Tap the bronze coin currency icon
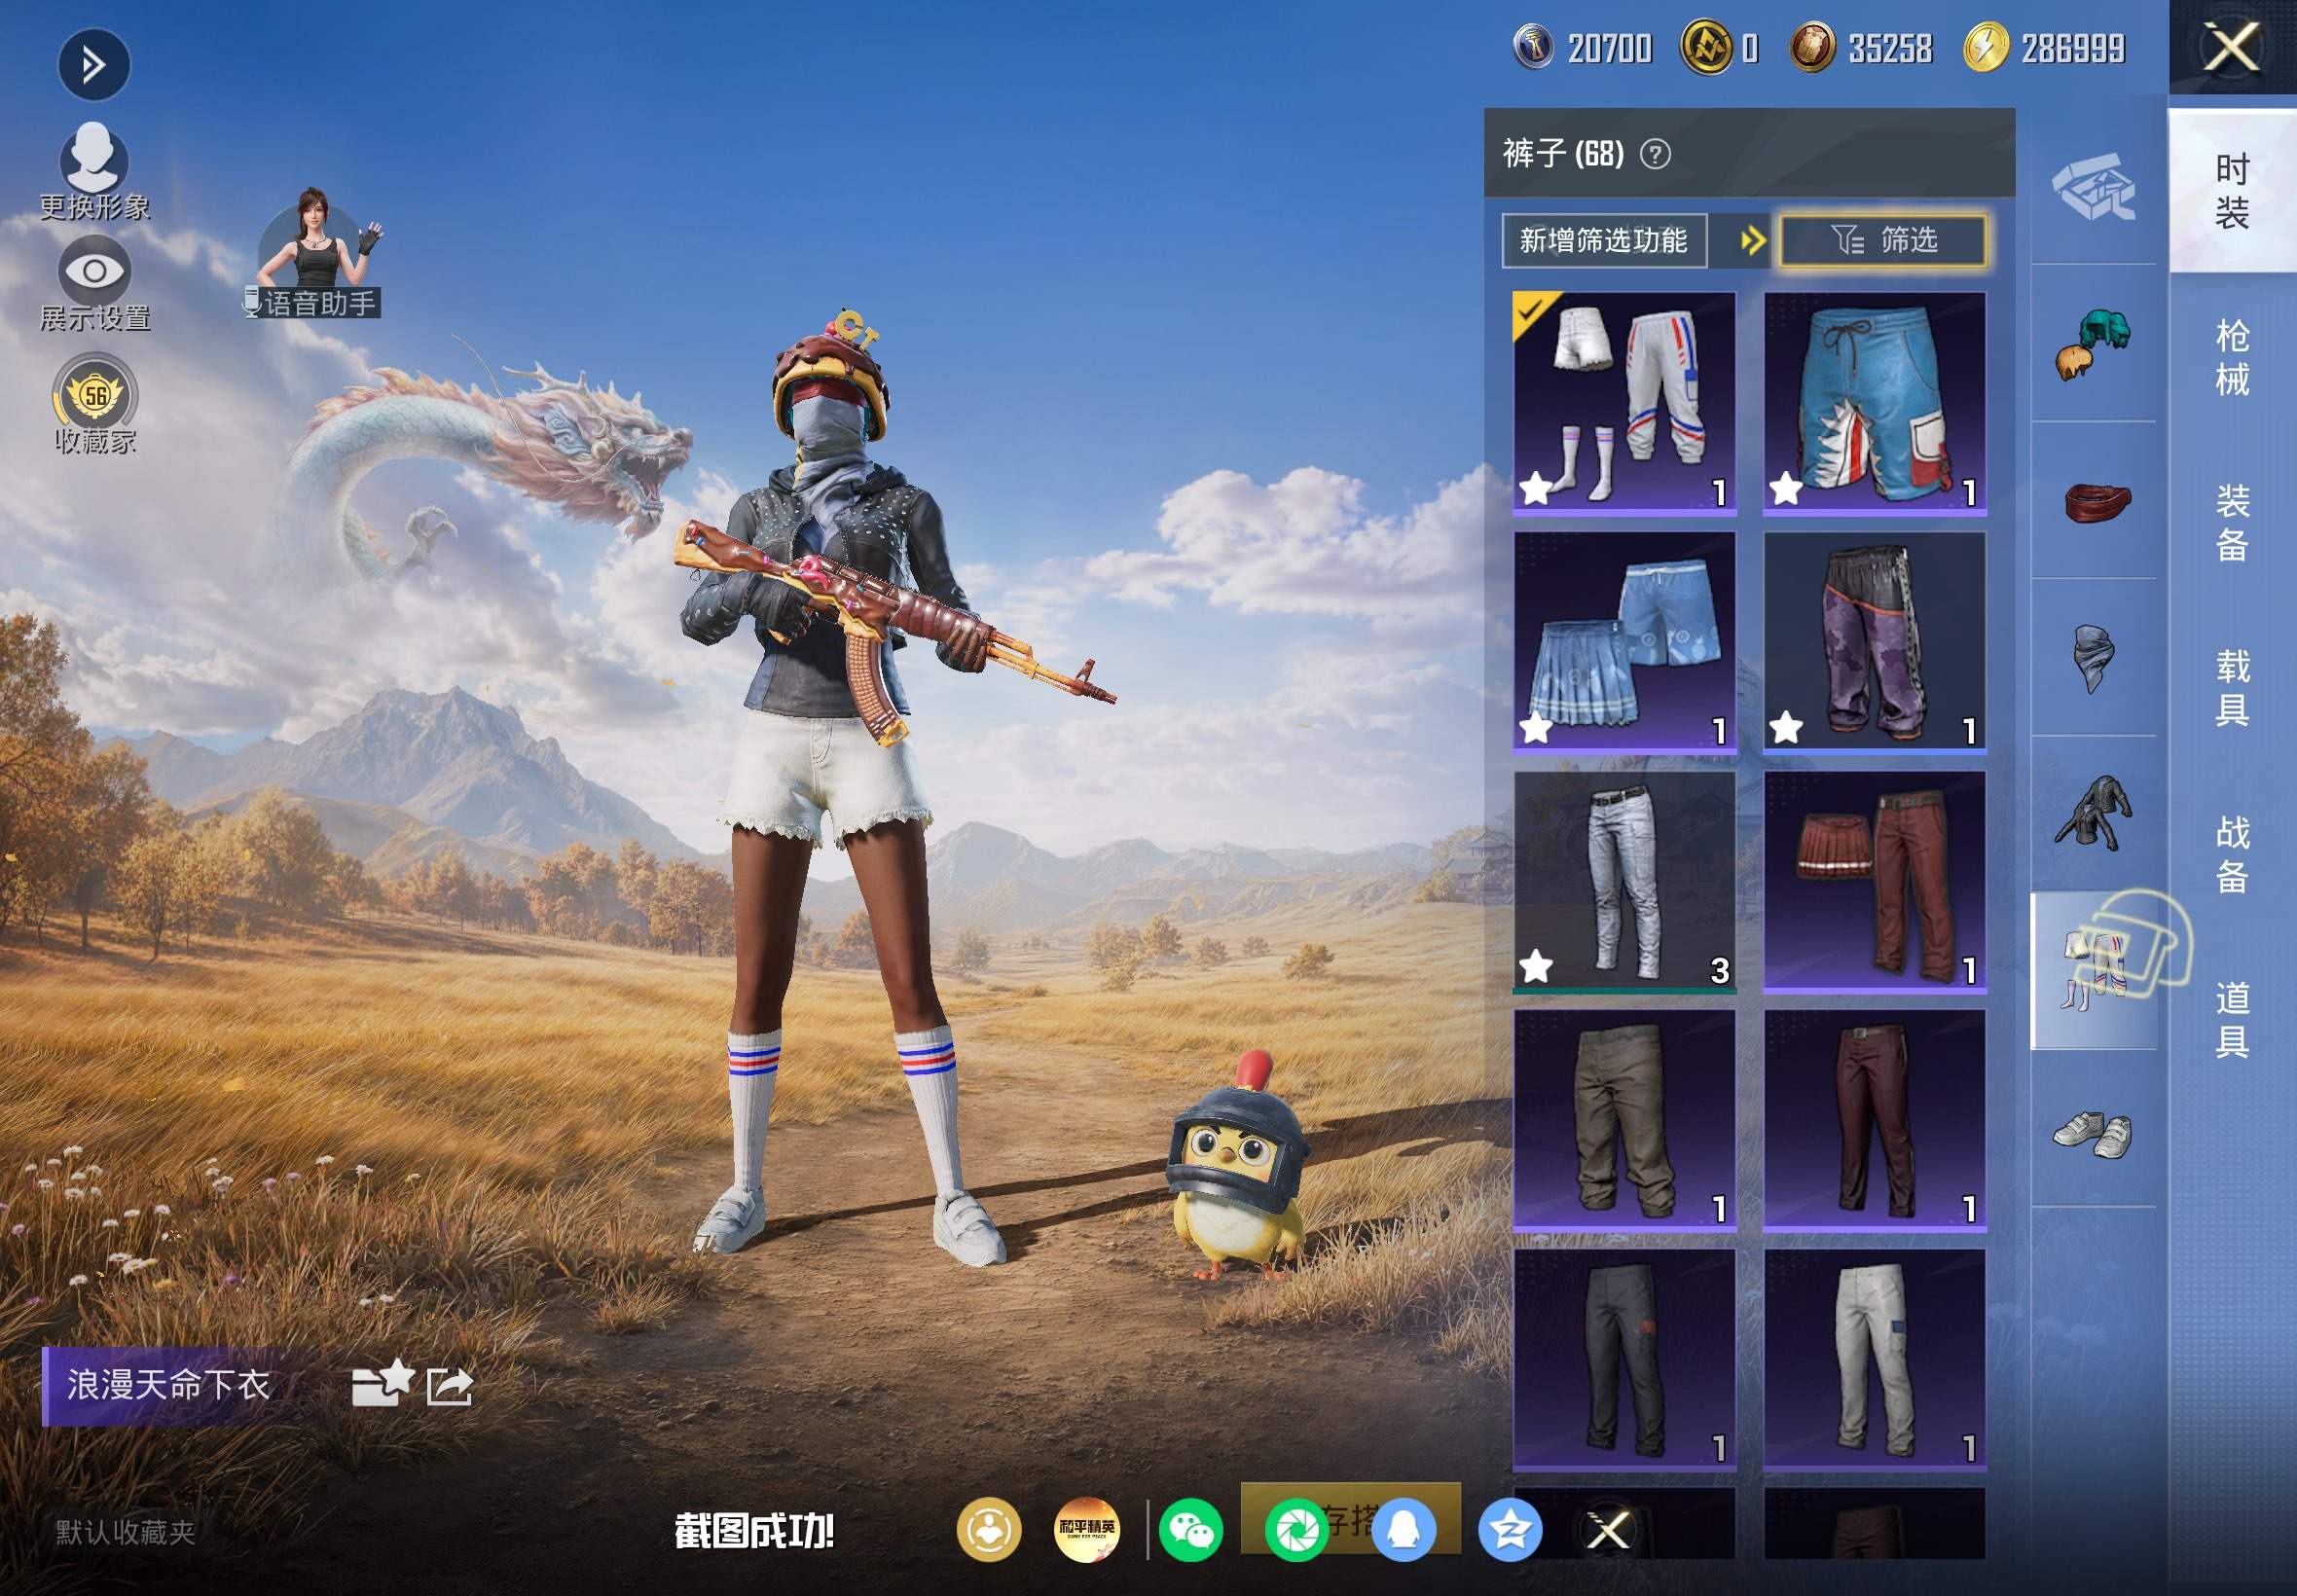This screenshot has height=1596, width=2297. coord(1811,47)
